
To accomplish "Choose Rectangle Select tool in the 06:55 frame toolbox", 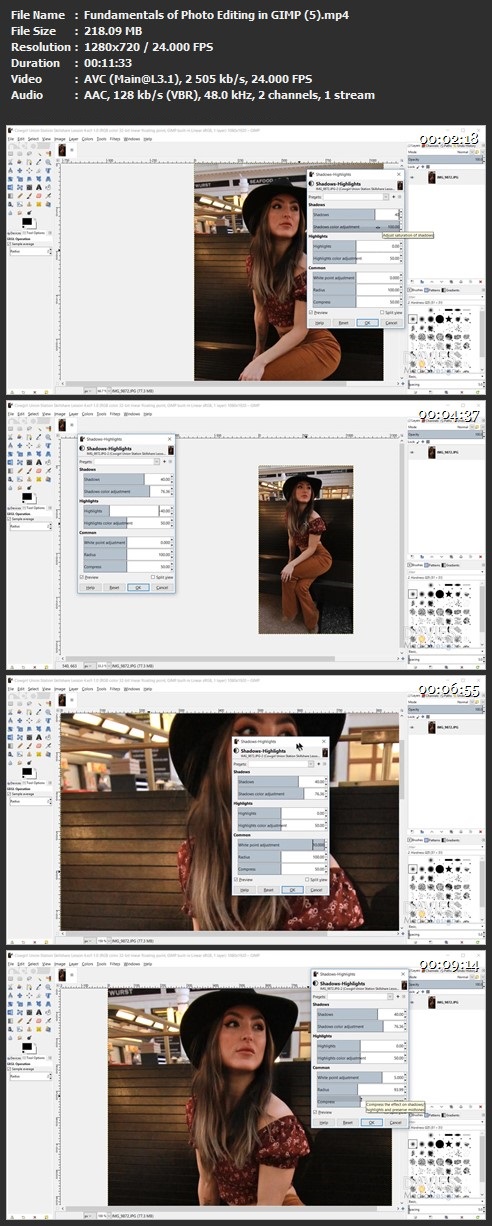I will coord(10,705).
